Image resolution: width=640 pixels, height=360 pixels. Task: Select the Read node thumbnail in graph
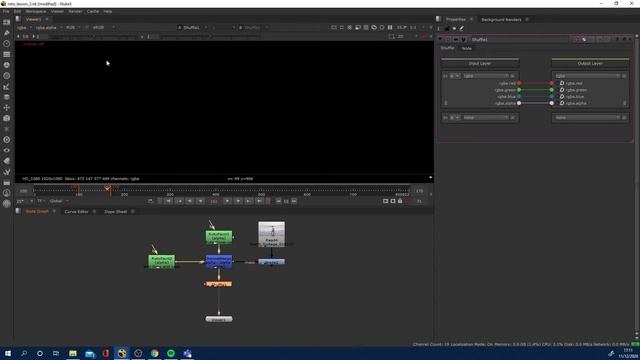271,234
